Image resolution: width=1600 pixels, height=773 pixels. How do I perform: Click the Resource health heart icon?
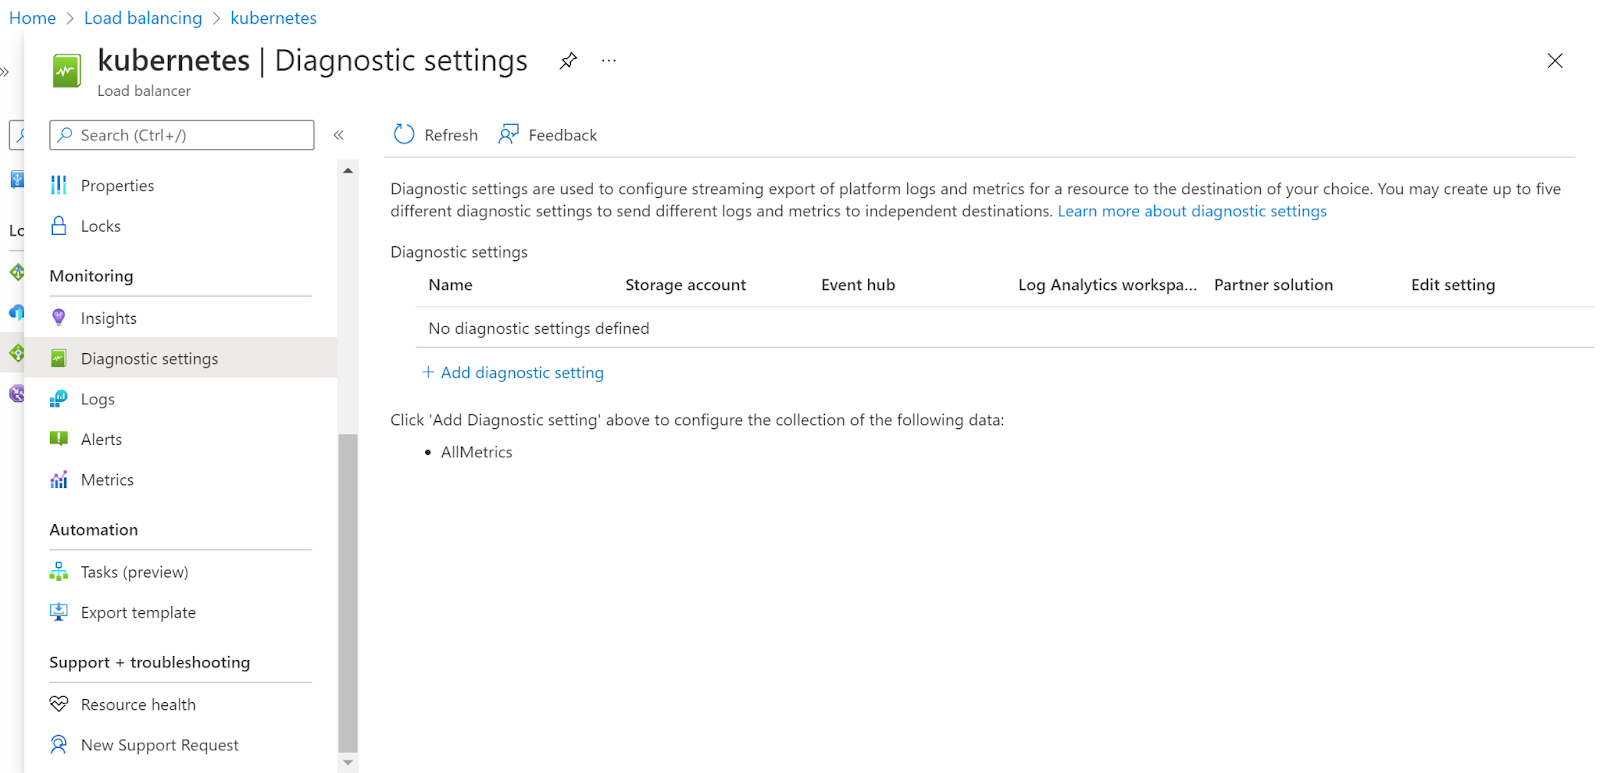click(x=59, y=704)
